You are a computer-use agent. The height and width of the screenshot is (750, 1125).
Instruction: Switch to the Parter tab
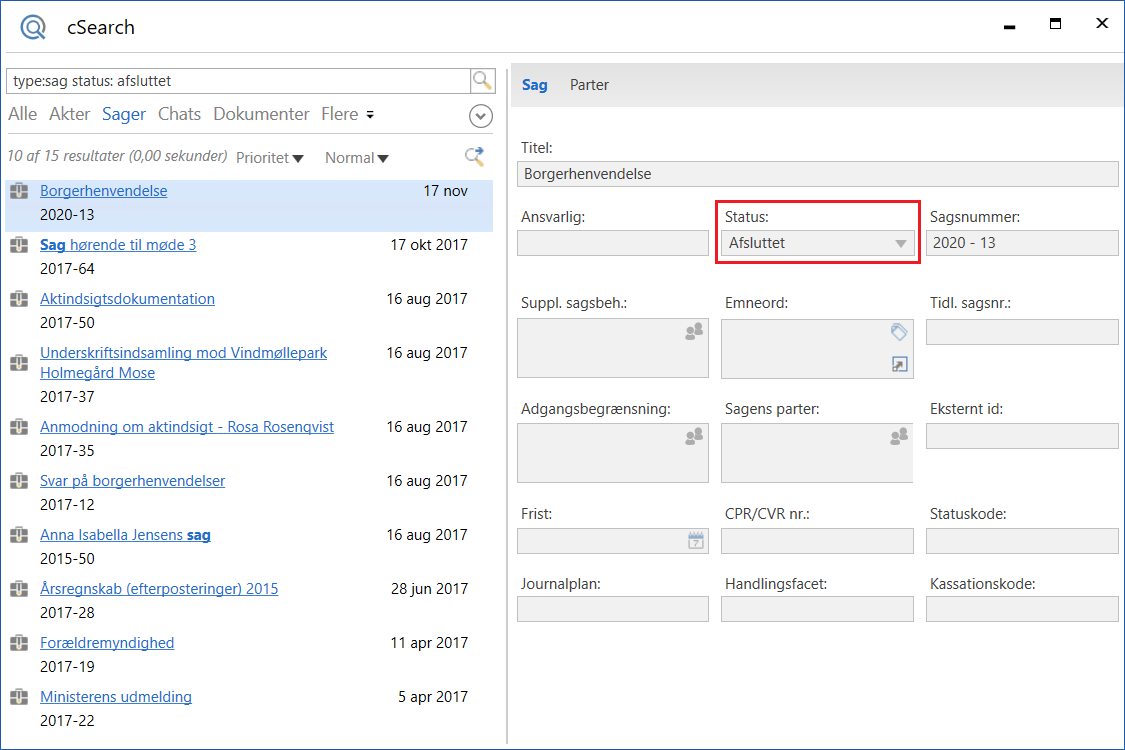pos(589,85)
